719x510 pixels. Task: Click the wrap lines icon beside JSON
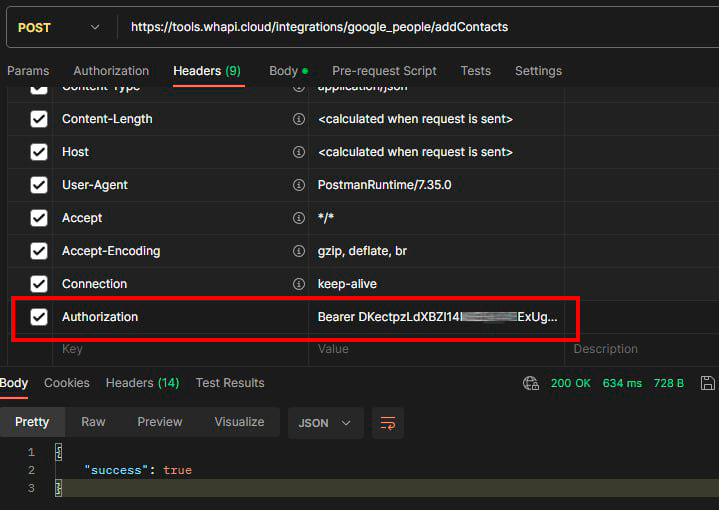pyautogui.click(x=388, y=423)
